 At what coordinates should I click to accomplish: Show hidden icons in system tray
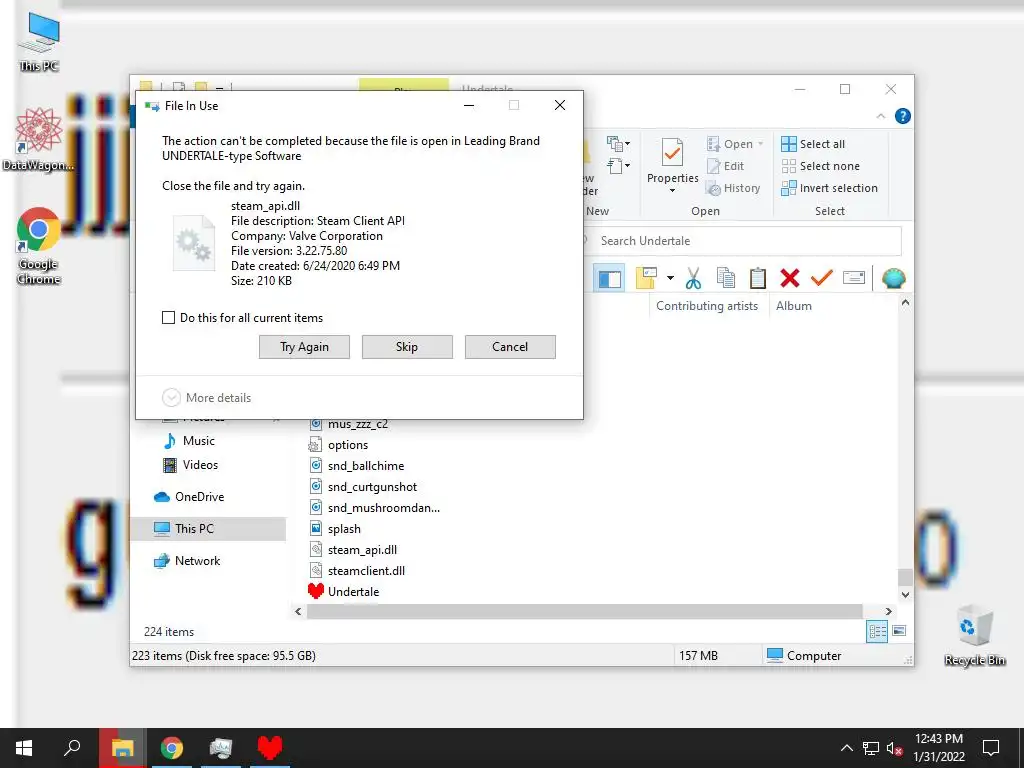coord(846,748)
